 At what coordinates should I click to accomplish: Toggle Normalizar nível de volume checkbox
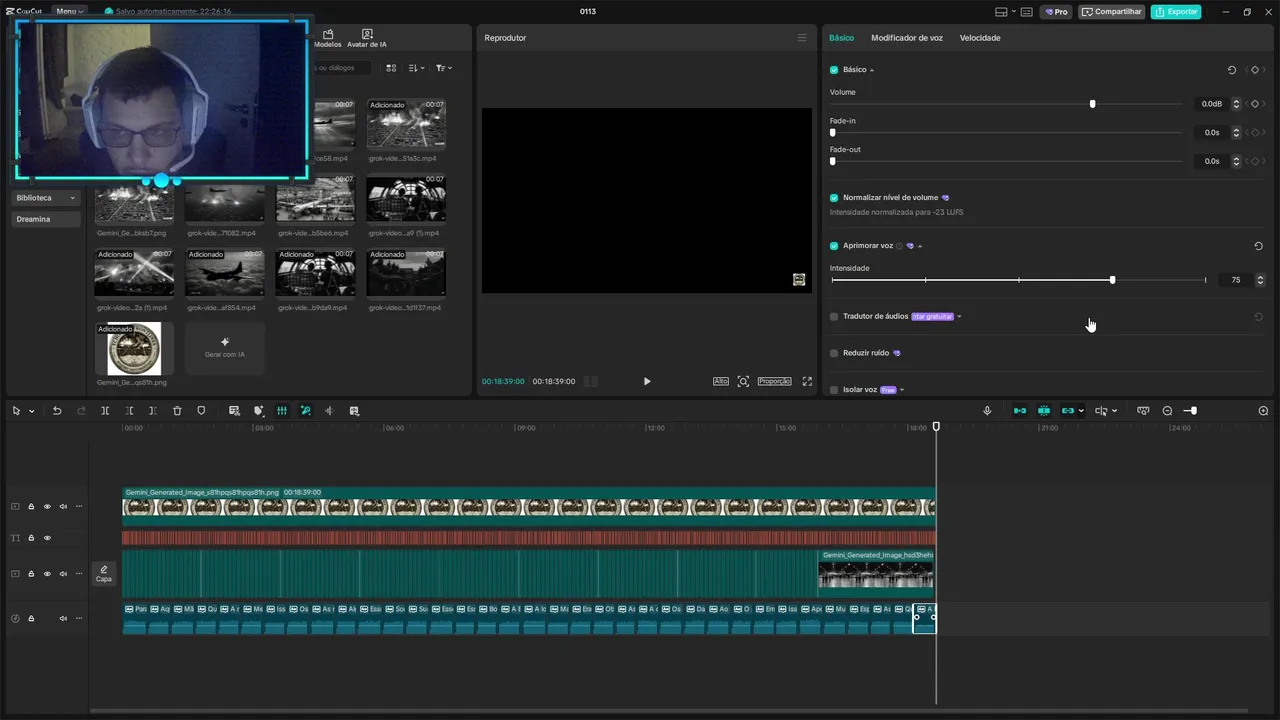(834, 198)
